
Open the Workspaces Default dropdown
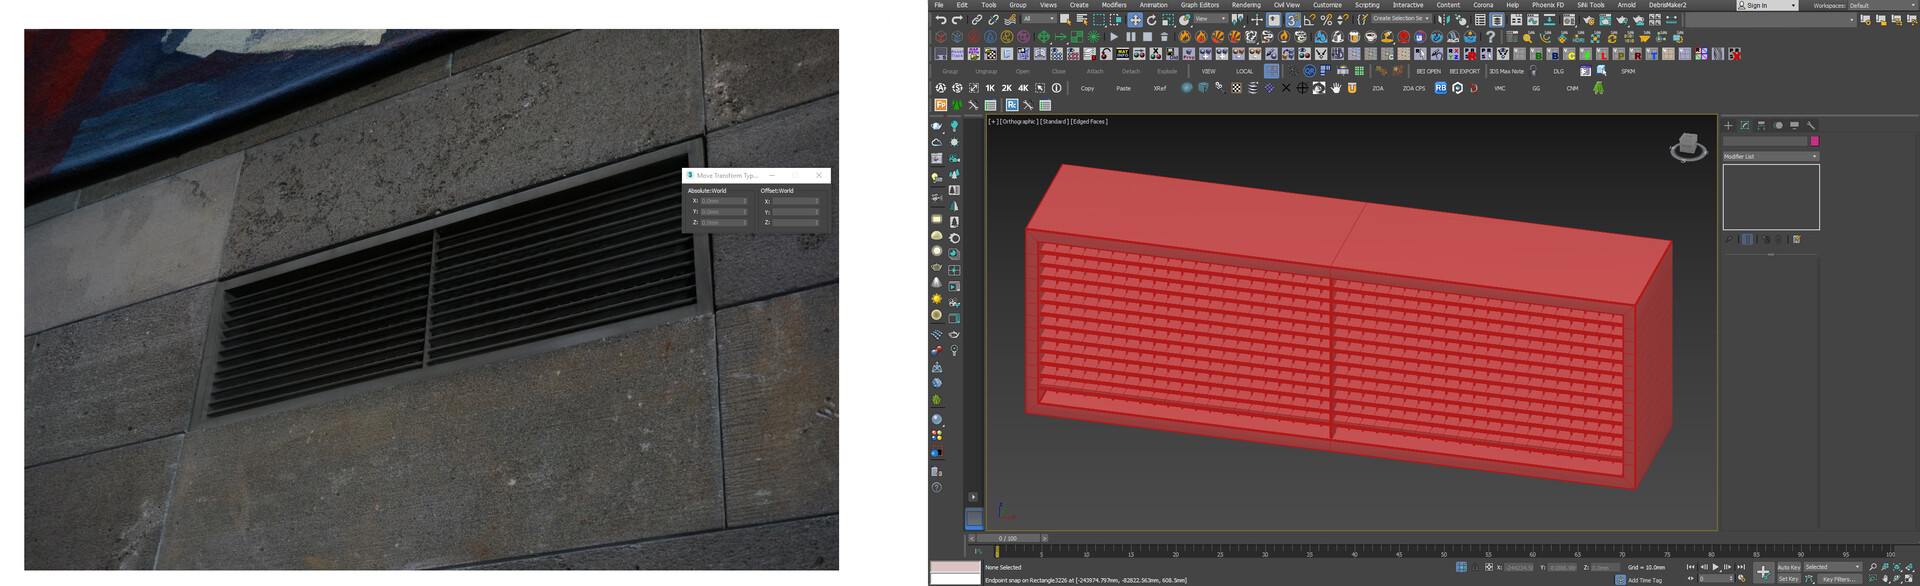pyautogui.click(x=1878, y=6)
